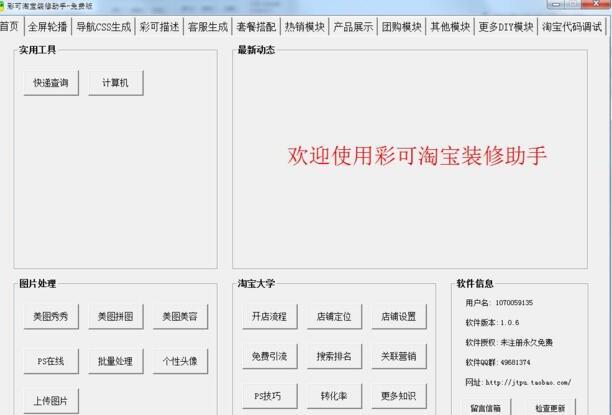Viewport: 612px width, 415px height.
Task: Click the PS技巧 button
Action: 269,396
